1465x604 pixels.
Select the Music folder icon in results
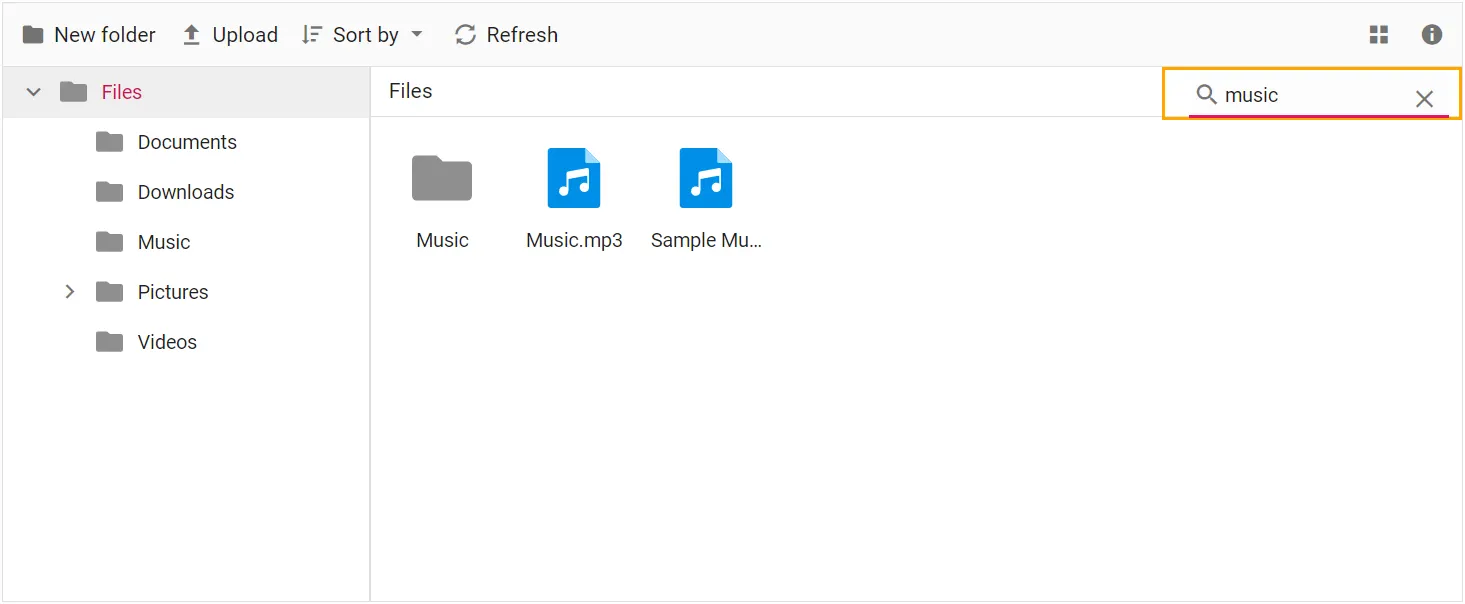point(442,178)
